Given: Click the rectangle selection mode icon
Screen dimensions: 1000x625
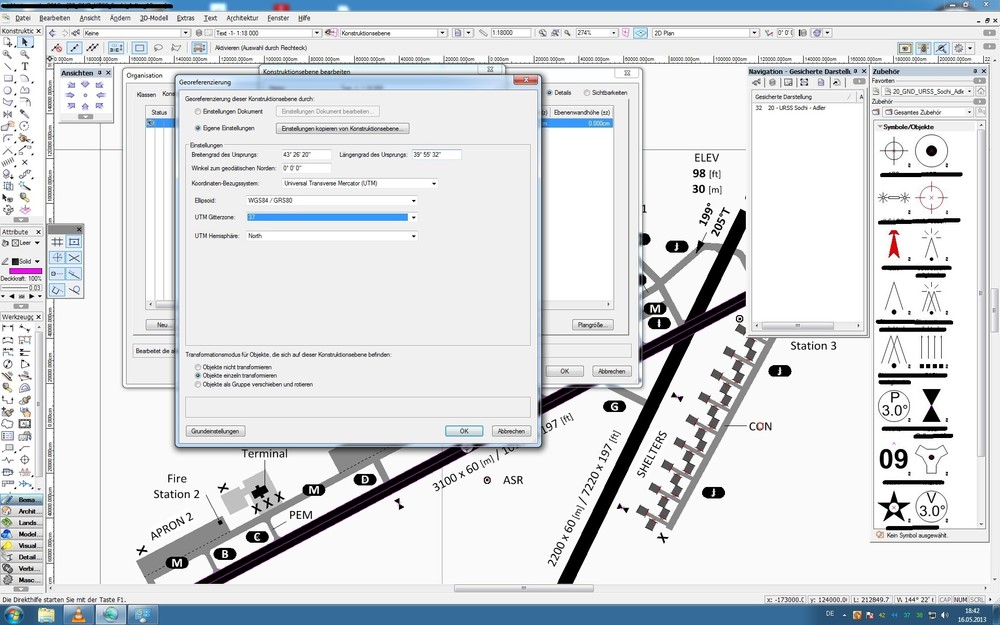Looking at the screenshot, I should 139,47.
